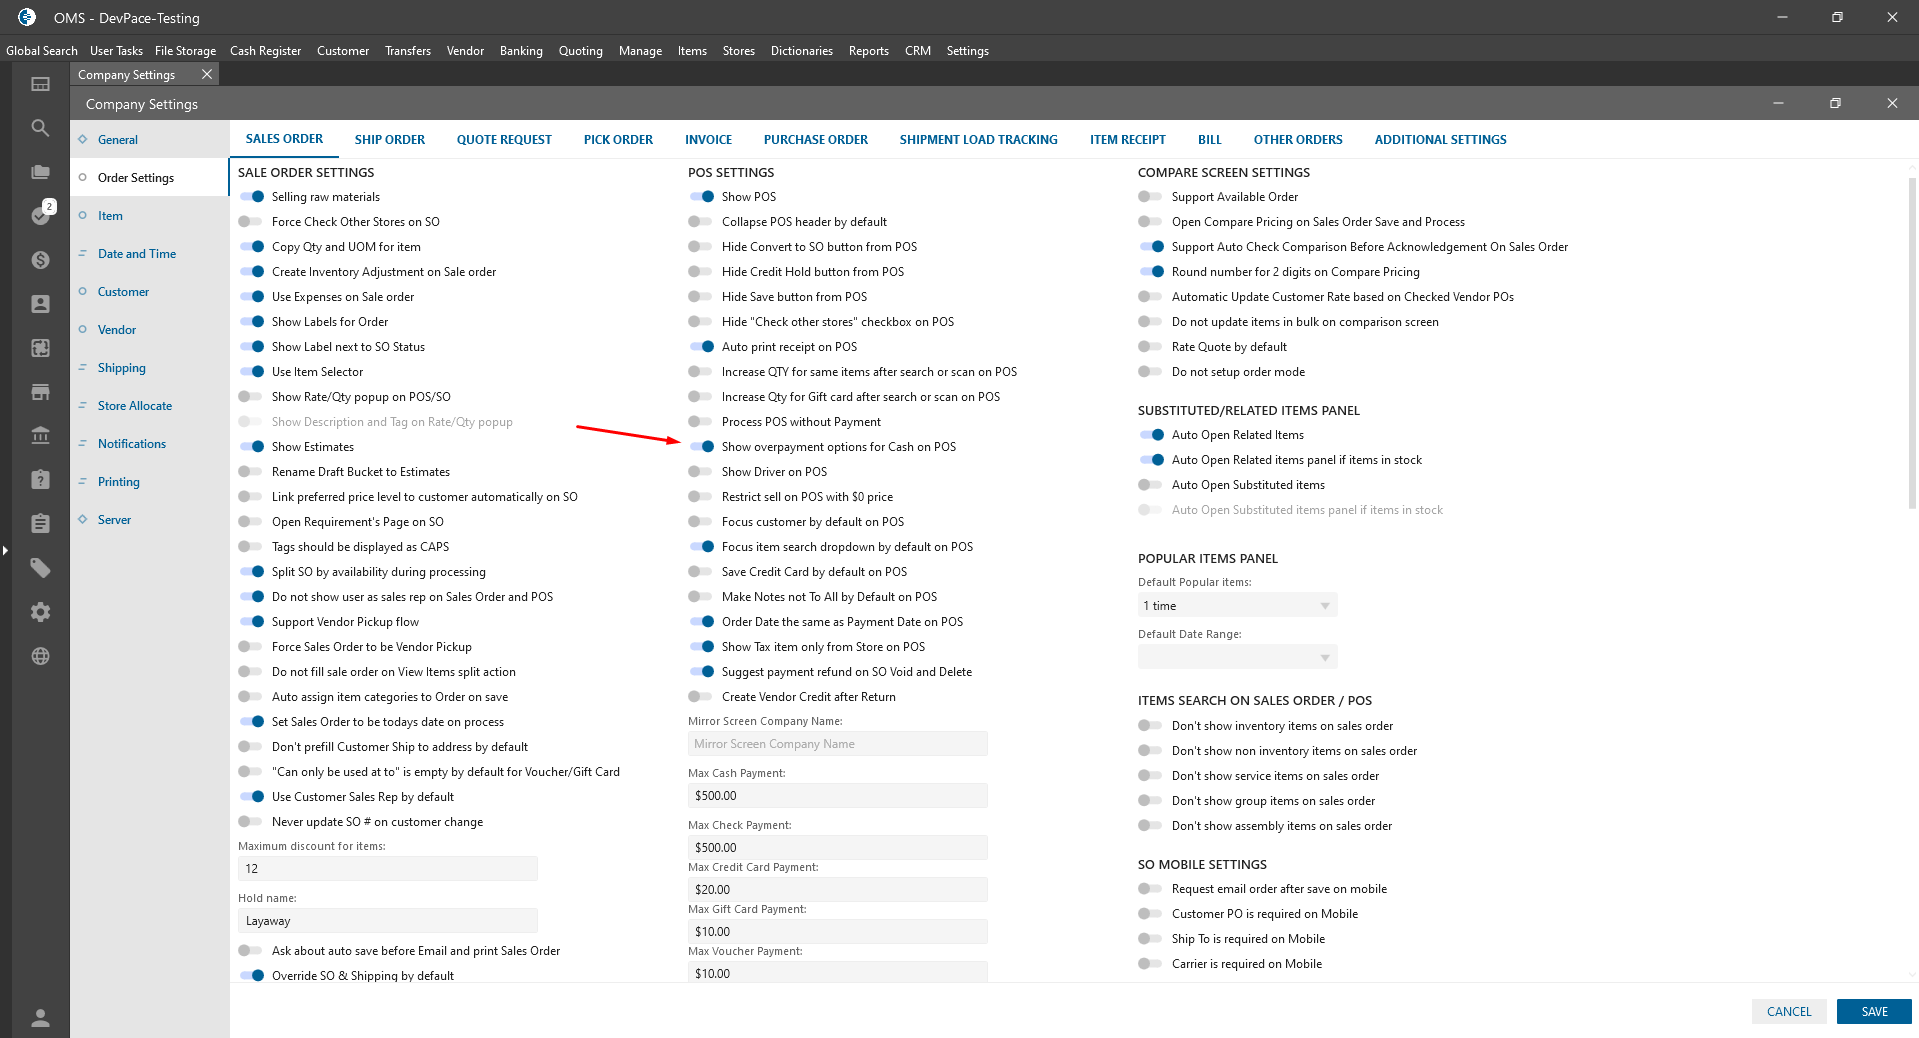Click the store front sidebar icon
Screen dimensions: 1919x1038
tap(40, 392)
